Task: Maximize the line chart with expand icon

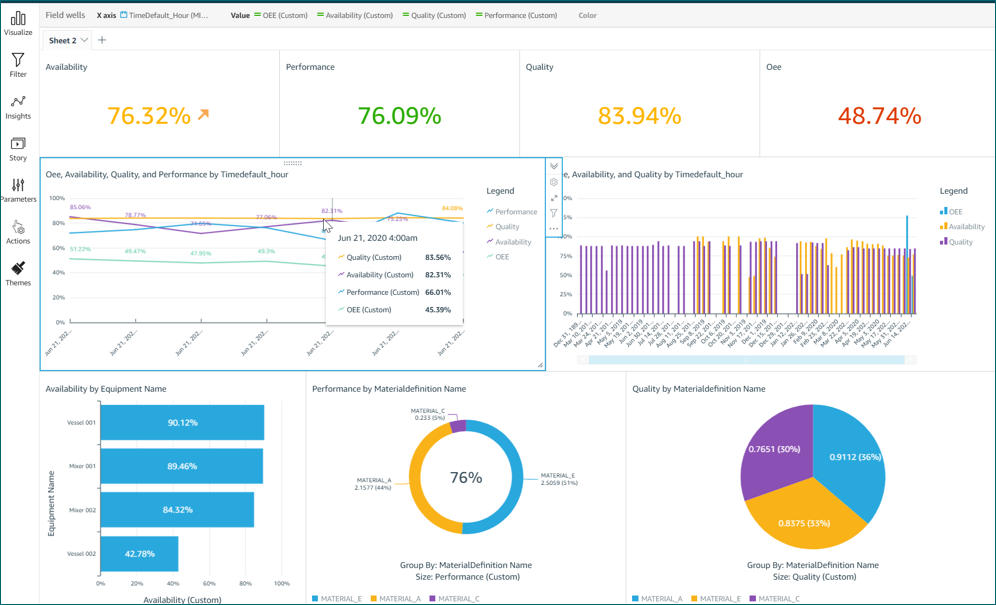Action: click(x=554, y=198)
